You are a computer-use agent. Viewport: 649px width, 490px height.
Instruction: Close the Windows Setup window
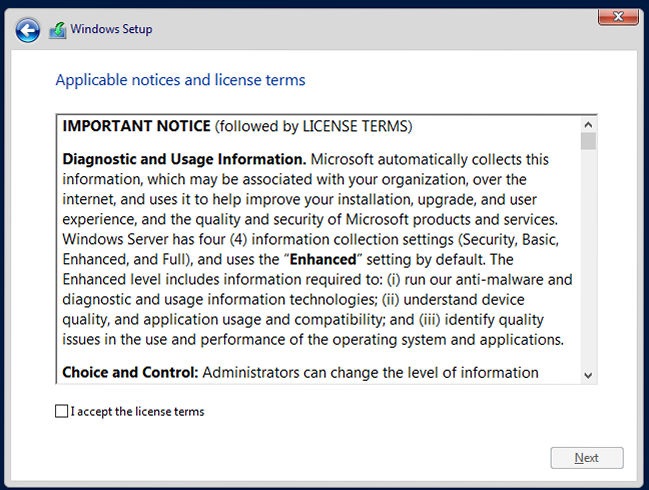click(x=619, y=16)
